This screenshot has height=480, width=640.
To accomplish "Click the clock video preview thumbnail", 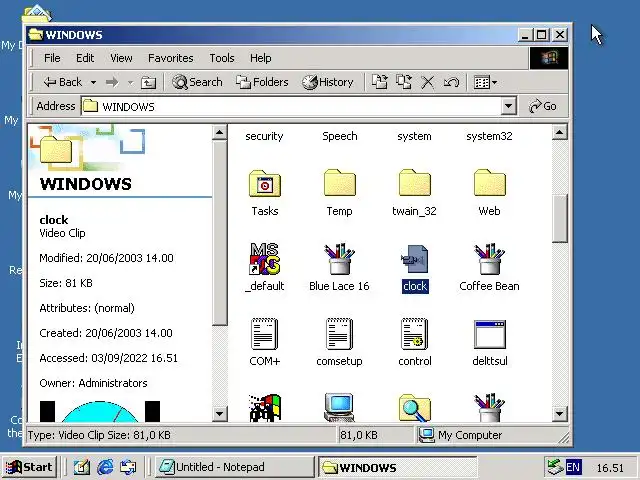I will [x=100, y=411].
